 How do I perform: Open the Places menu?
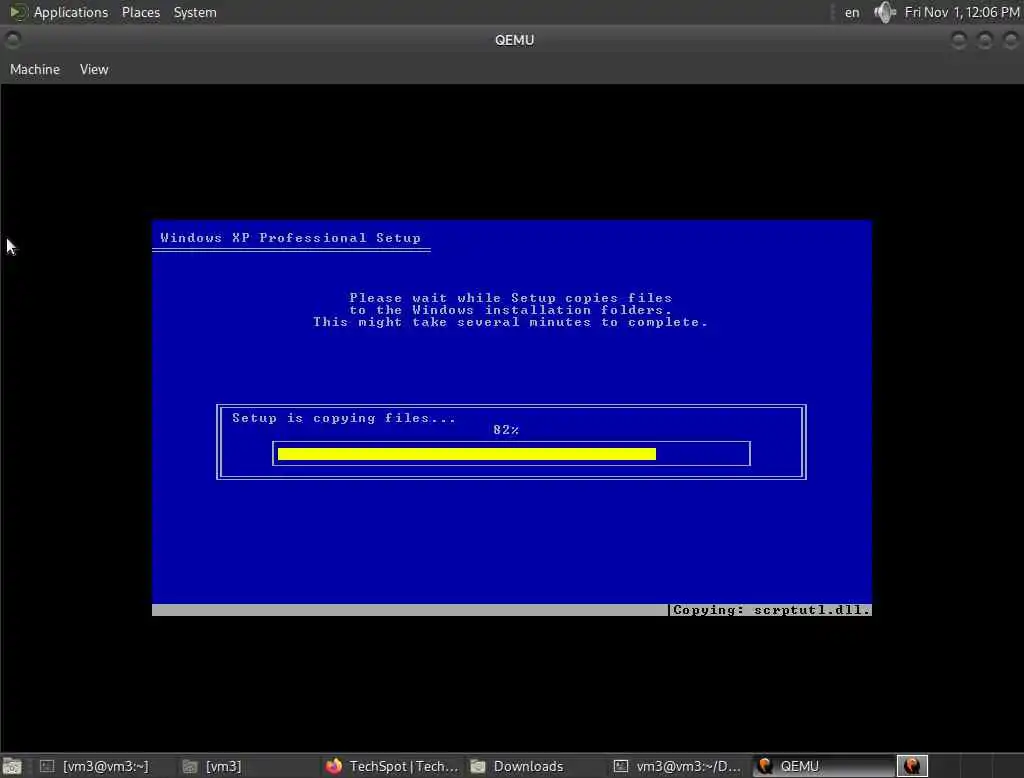pos(140,12)
